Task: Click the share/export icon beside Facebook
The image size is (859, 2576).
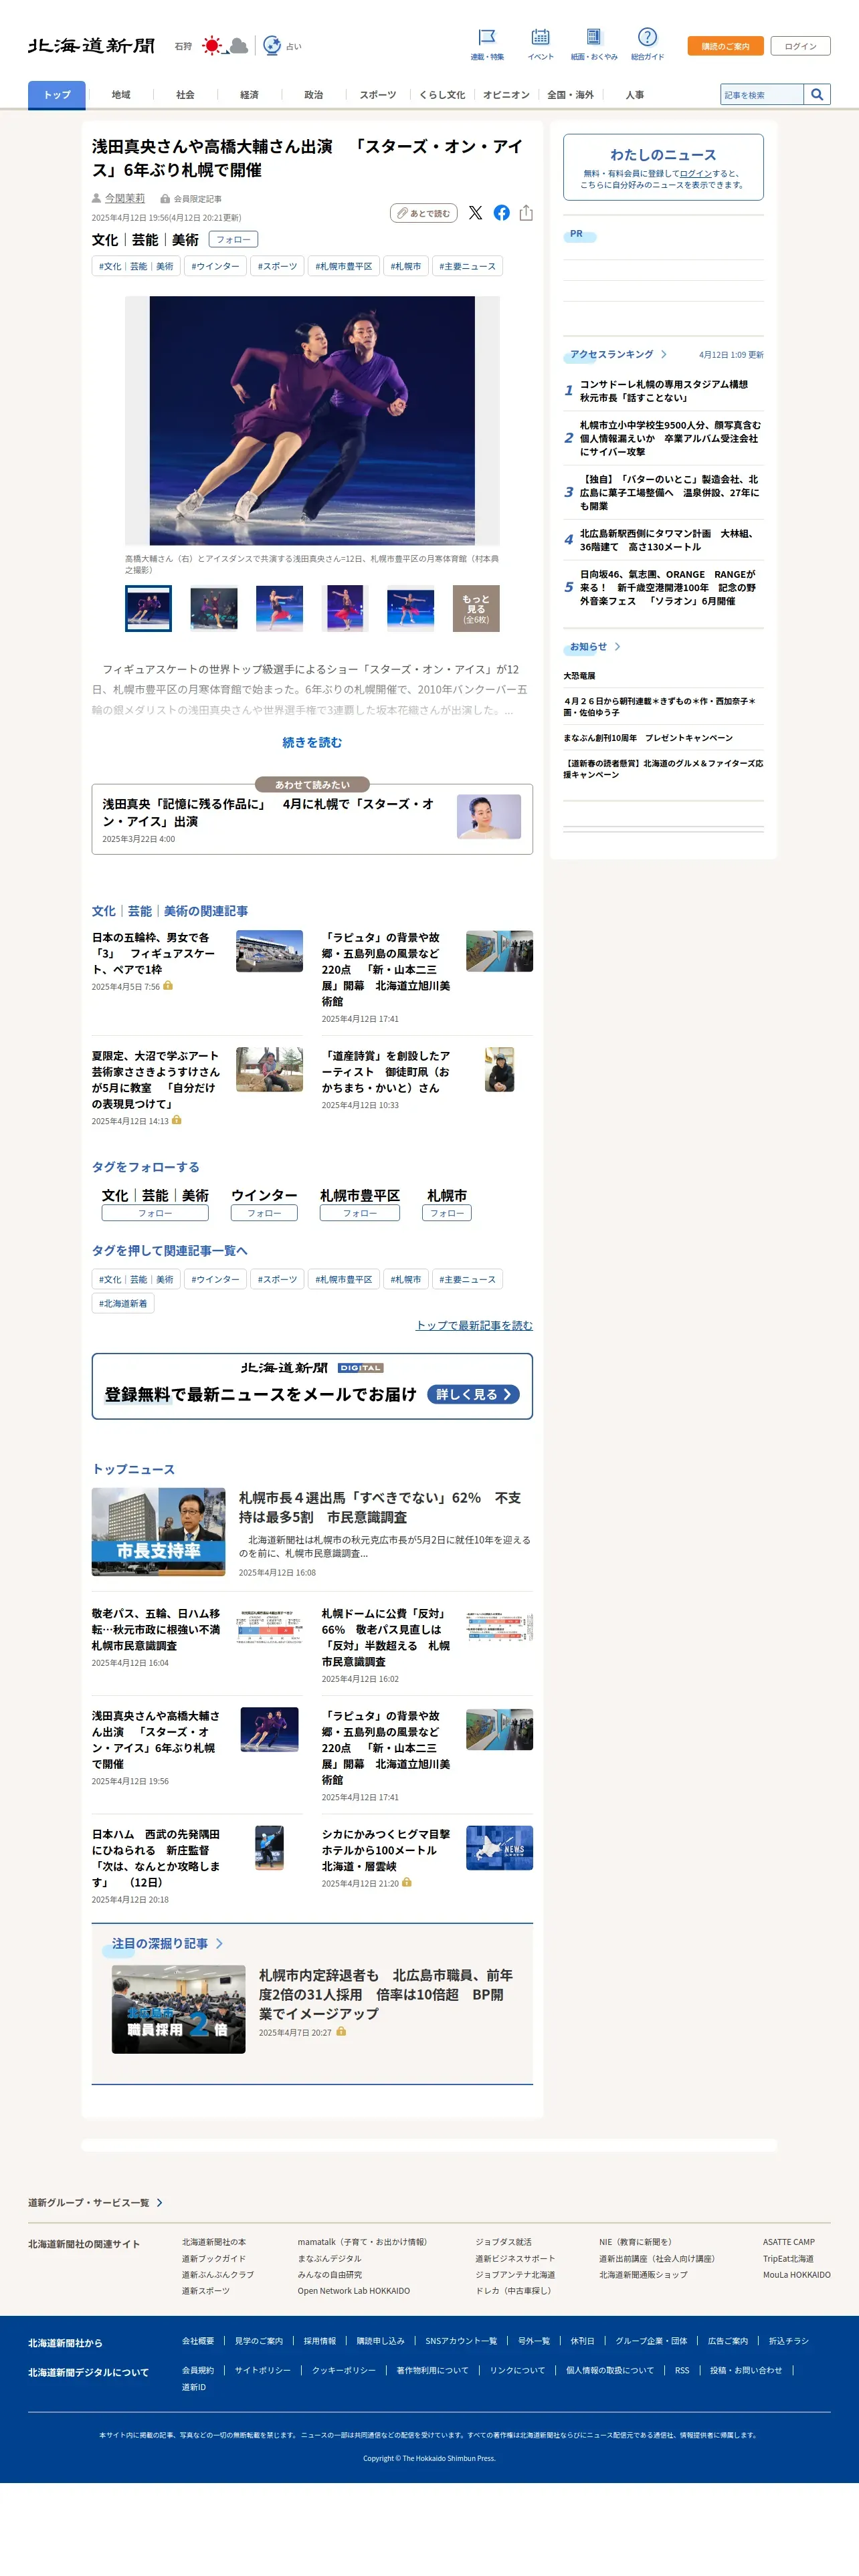Action: pos(526,213)
